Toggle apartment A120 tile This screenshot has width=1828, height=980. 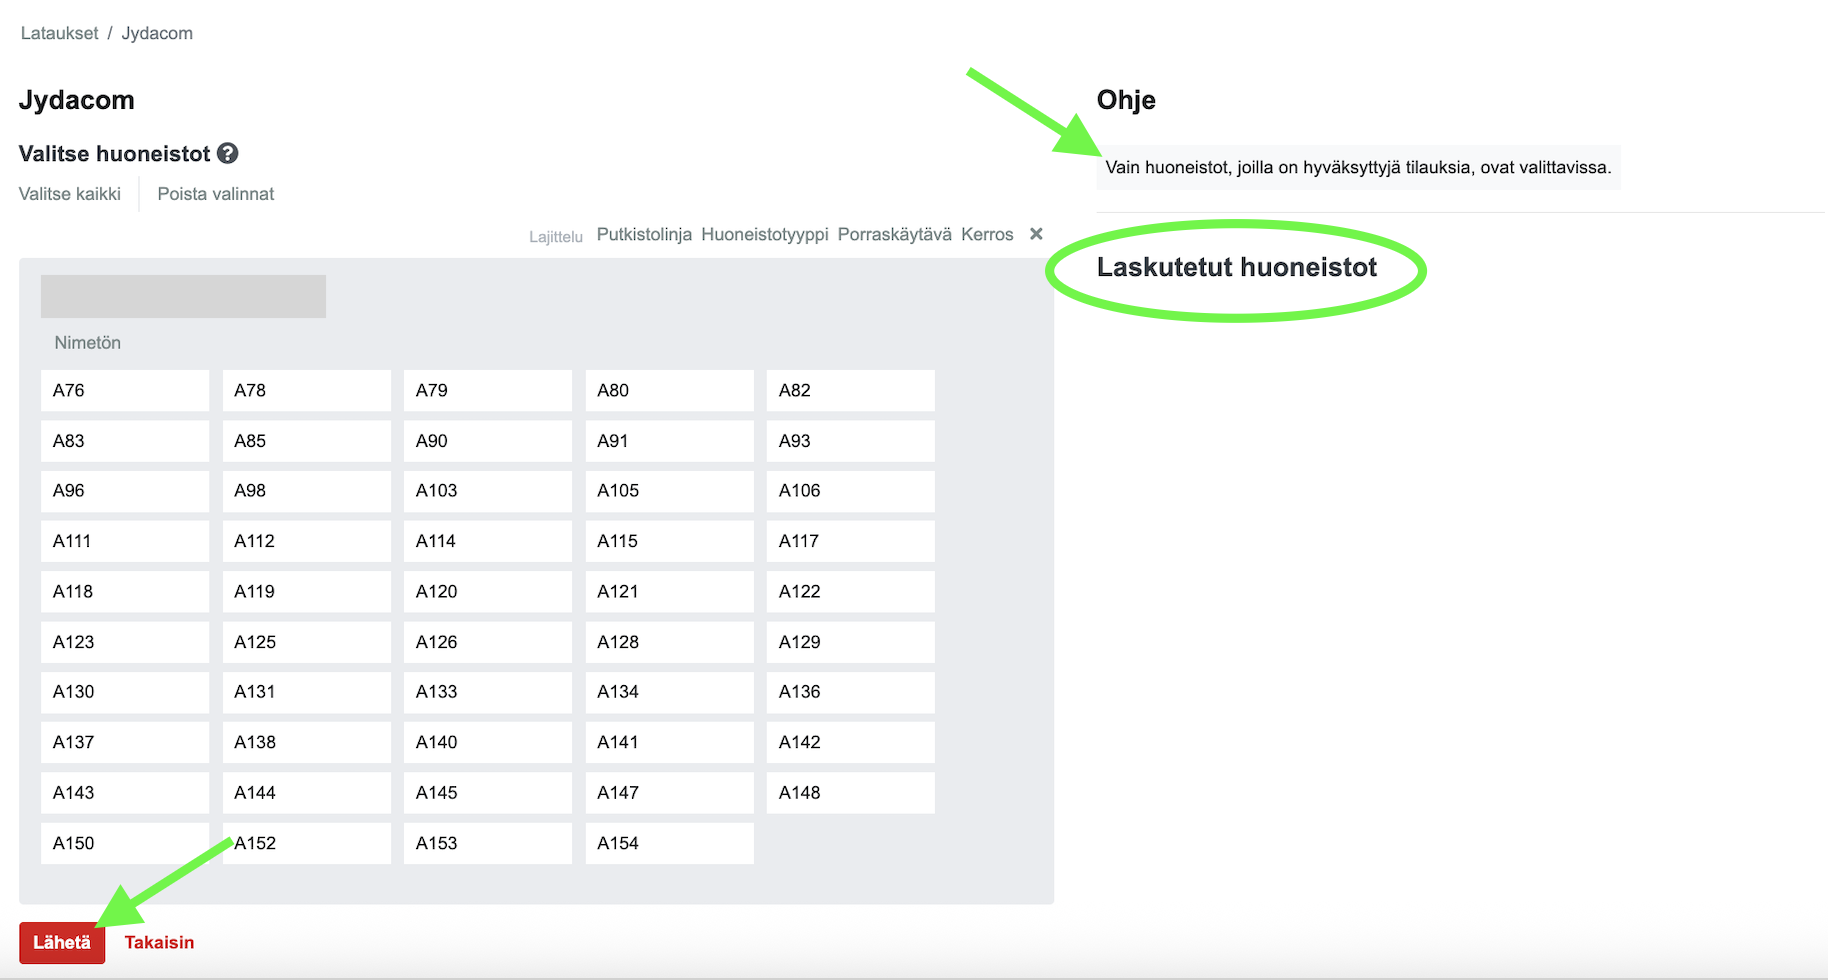point(487,592)
